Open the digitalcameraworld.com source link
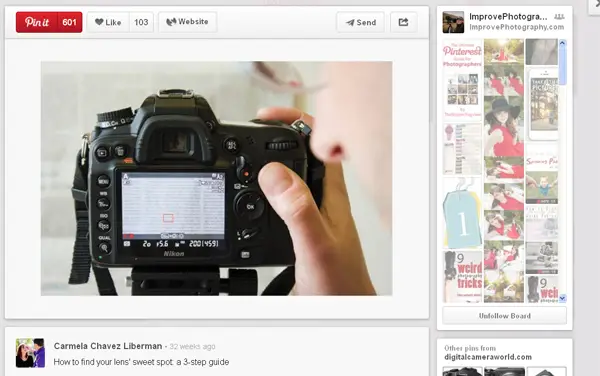Viewport: 600px width, 376px height. [488, 357]
